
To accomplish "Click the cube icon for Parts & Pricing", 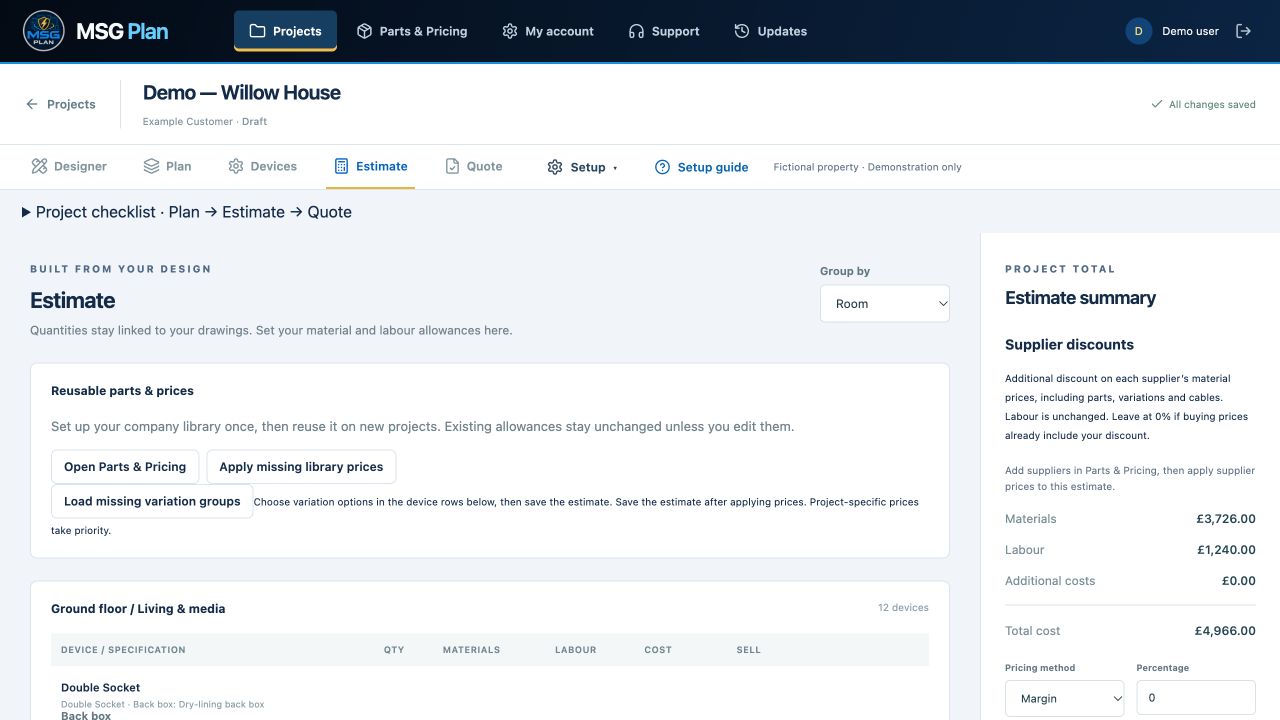I will tap(364, 31).
